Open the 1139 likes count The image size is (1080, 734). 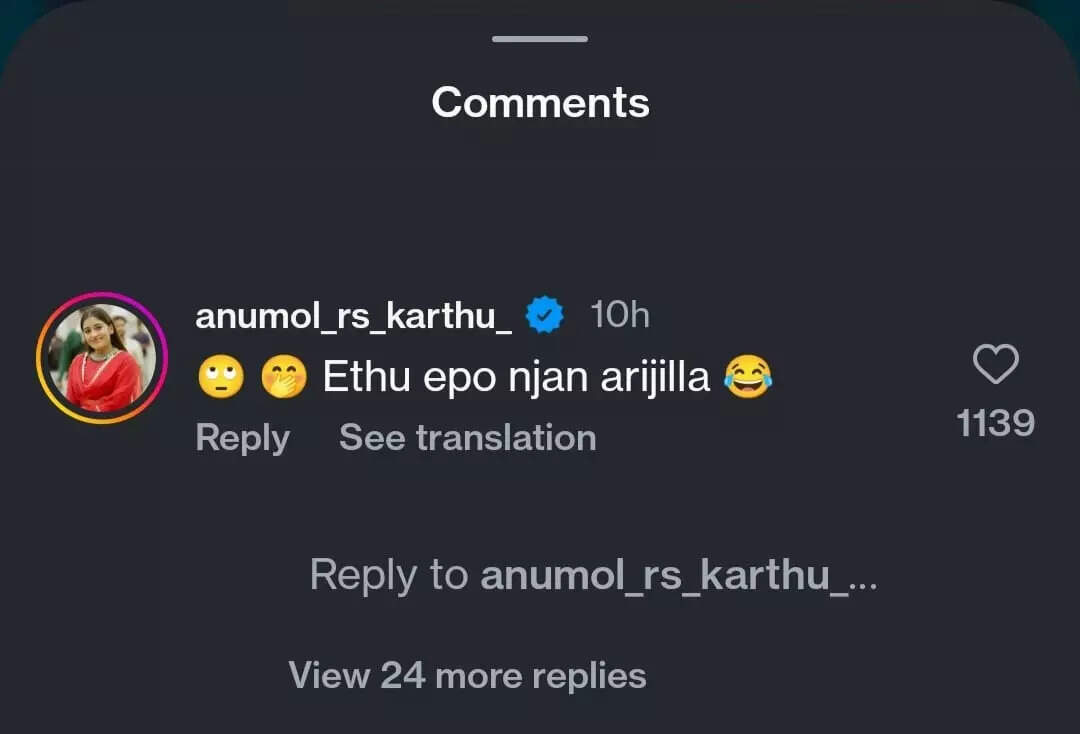click(995, 423)
